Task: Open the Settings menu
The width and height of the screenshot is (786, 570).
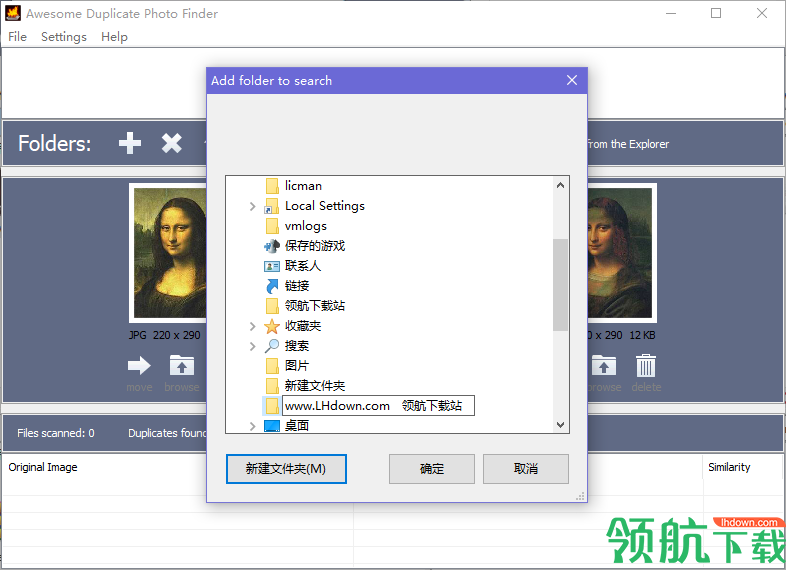Action: (64, 37)
